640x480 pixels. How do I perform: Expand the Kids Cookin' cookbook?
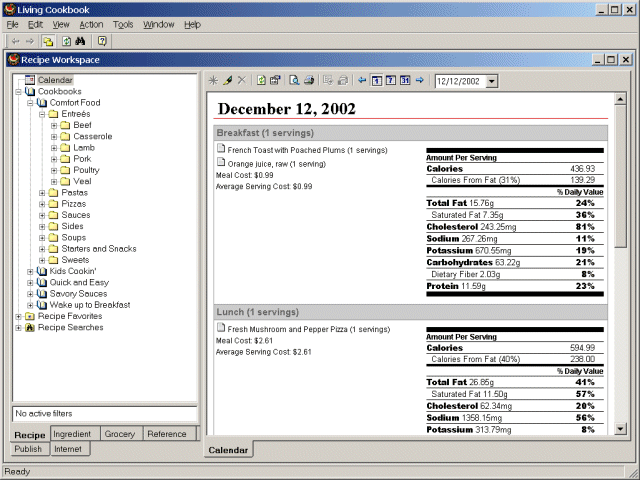(x=30, y=271)
